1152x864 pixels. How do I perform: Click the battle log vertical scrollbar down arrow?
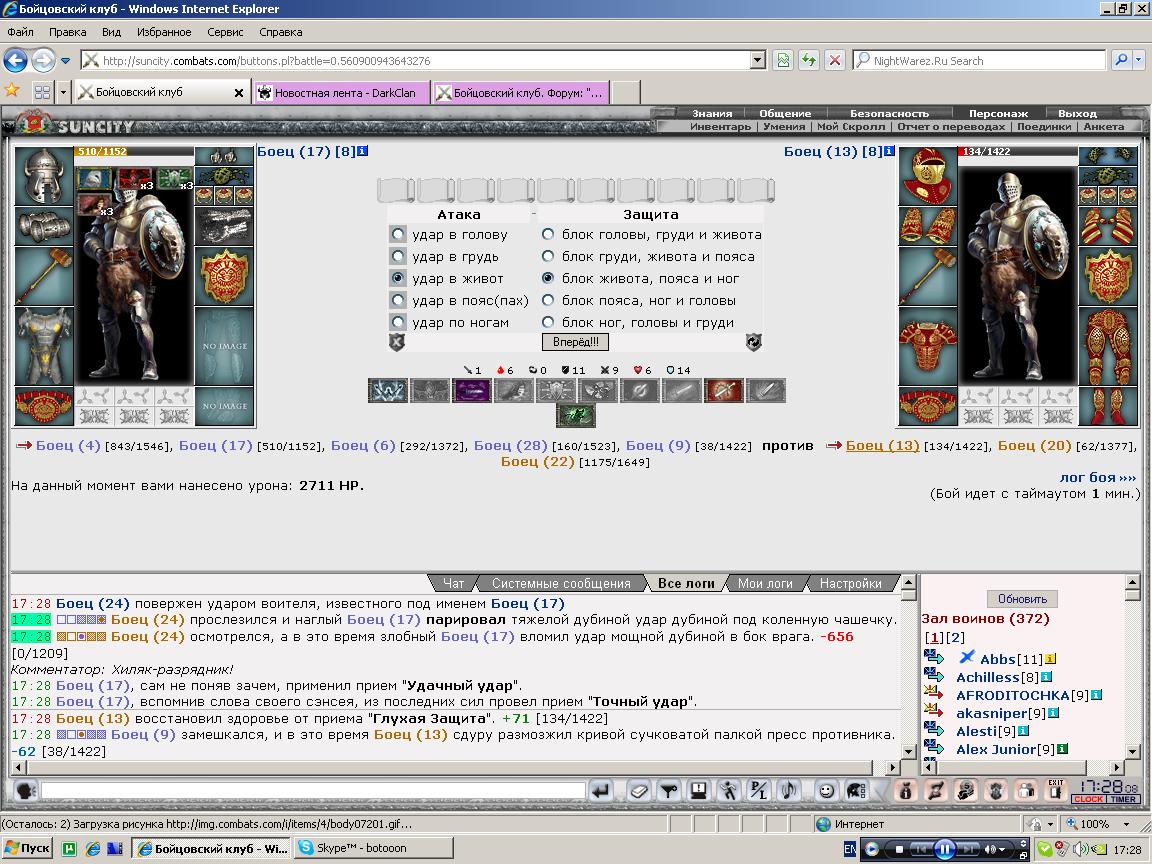[x=908, y=751]
